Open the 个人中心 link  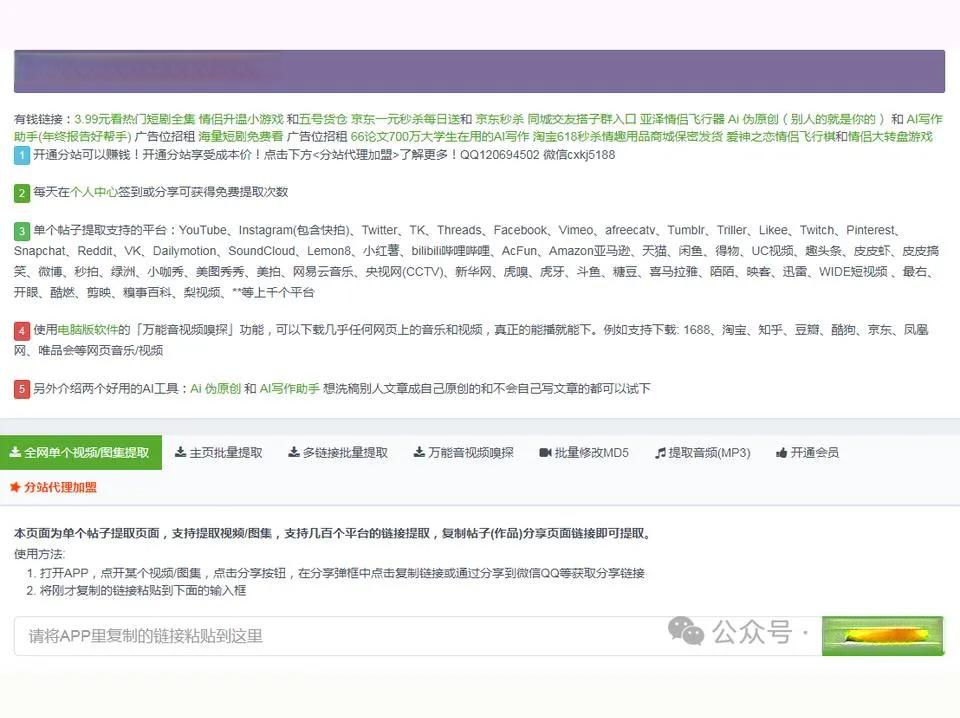(94, 191)
